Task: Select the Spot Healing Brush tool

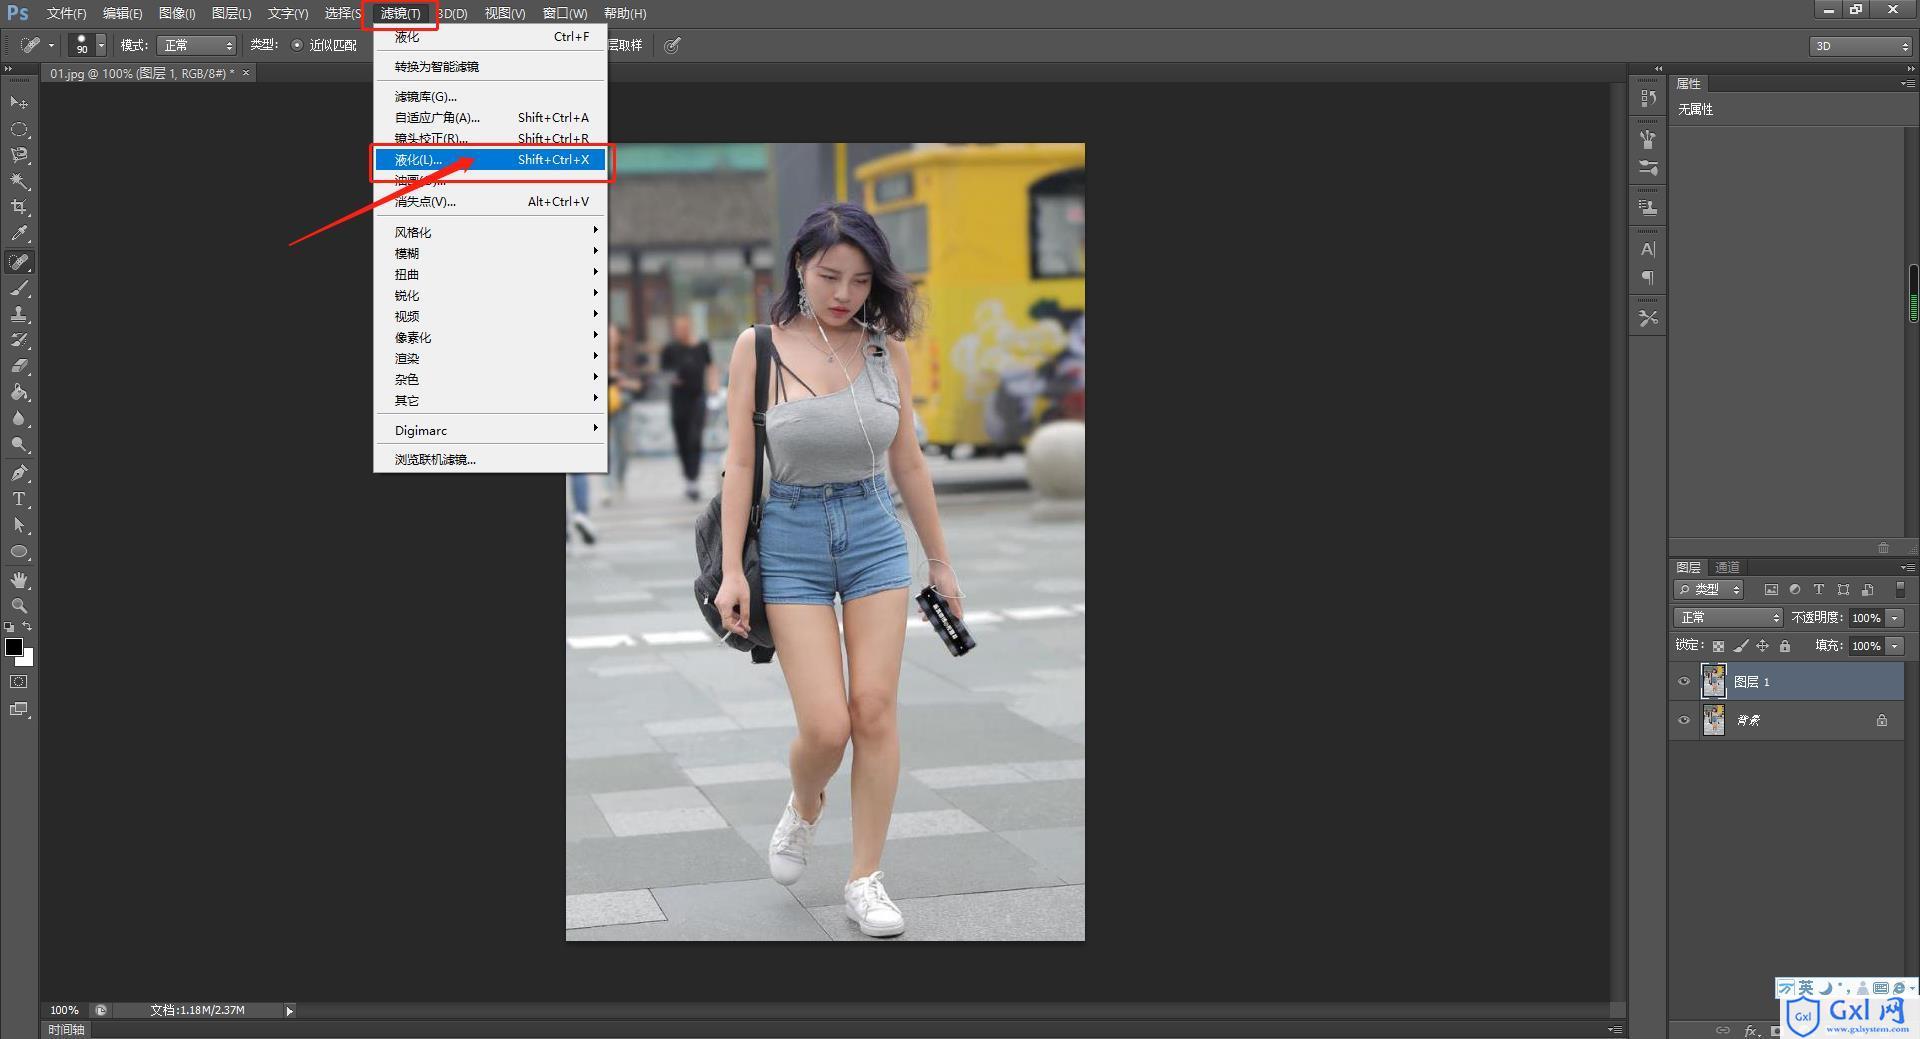Action: click(x=19, y=262)
